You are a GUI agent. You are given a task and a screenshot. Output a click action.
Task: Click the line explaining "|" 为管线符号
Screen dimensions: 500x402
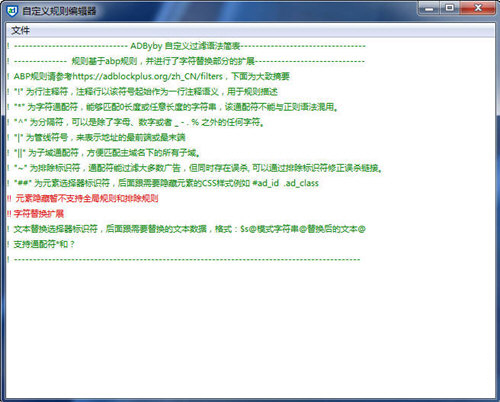[x=96, y=137]
